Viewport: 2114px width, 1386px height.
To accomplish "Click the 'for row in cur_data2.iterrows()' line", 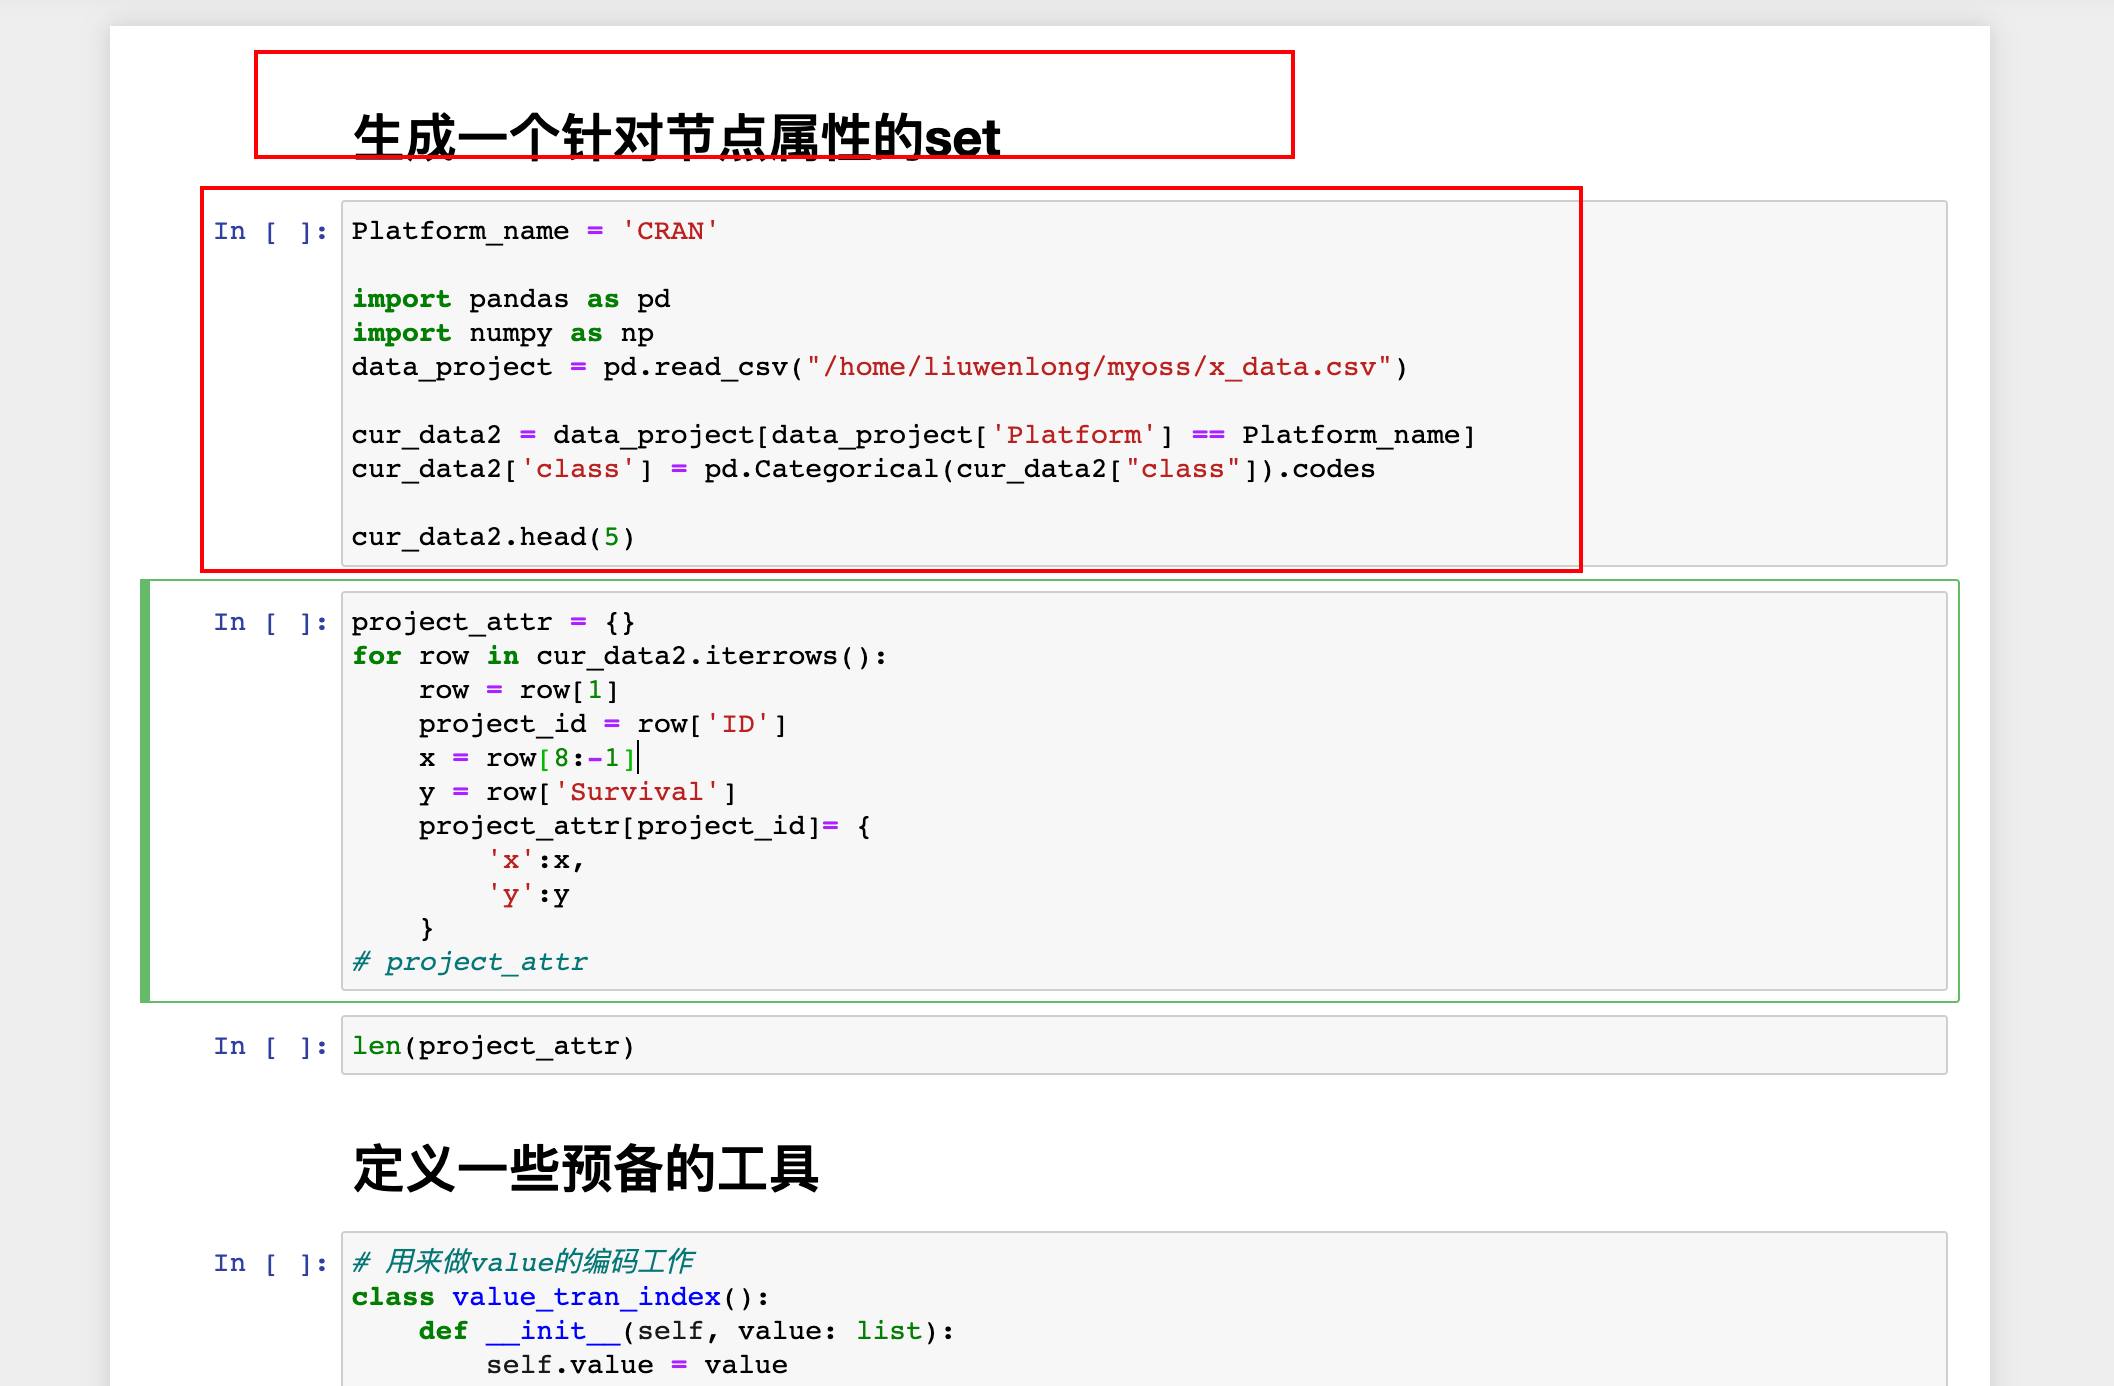I will tap(618, 657).
